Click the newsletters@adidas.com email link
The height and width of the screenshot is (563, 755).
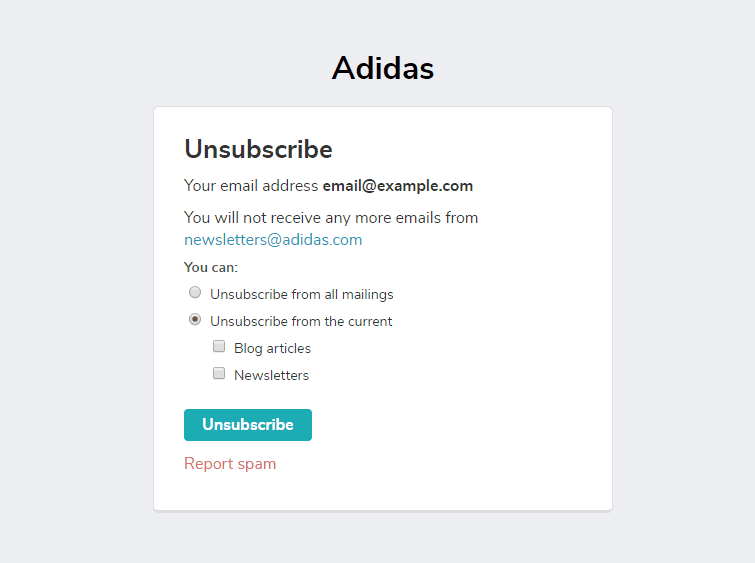point(273,240)
